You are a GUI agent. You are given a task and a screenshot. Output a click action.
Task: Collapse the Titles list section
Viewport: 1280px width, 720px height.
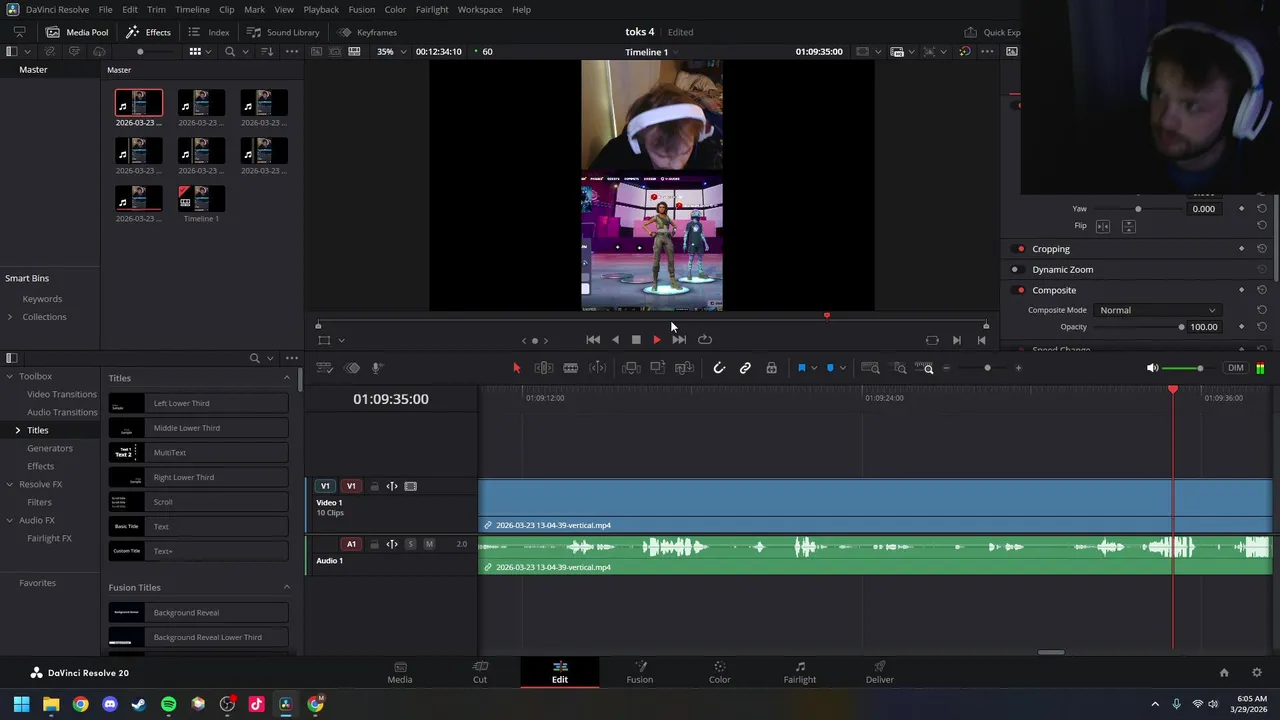coord(287,378)
